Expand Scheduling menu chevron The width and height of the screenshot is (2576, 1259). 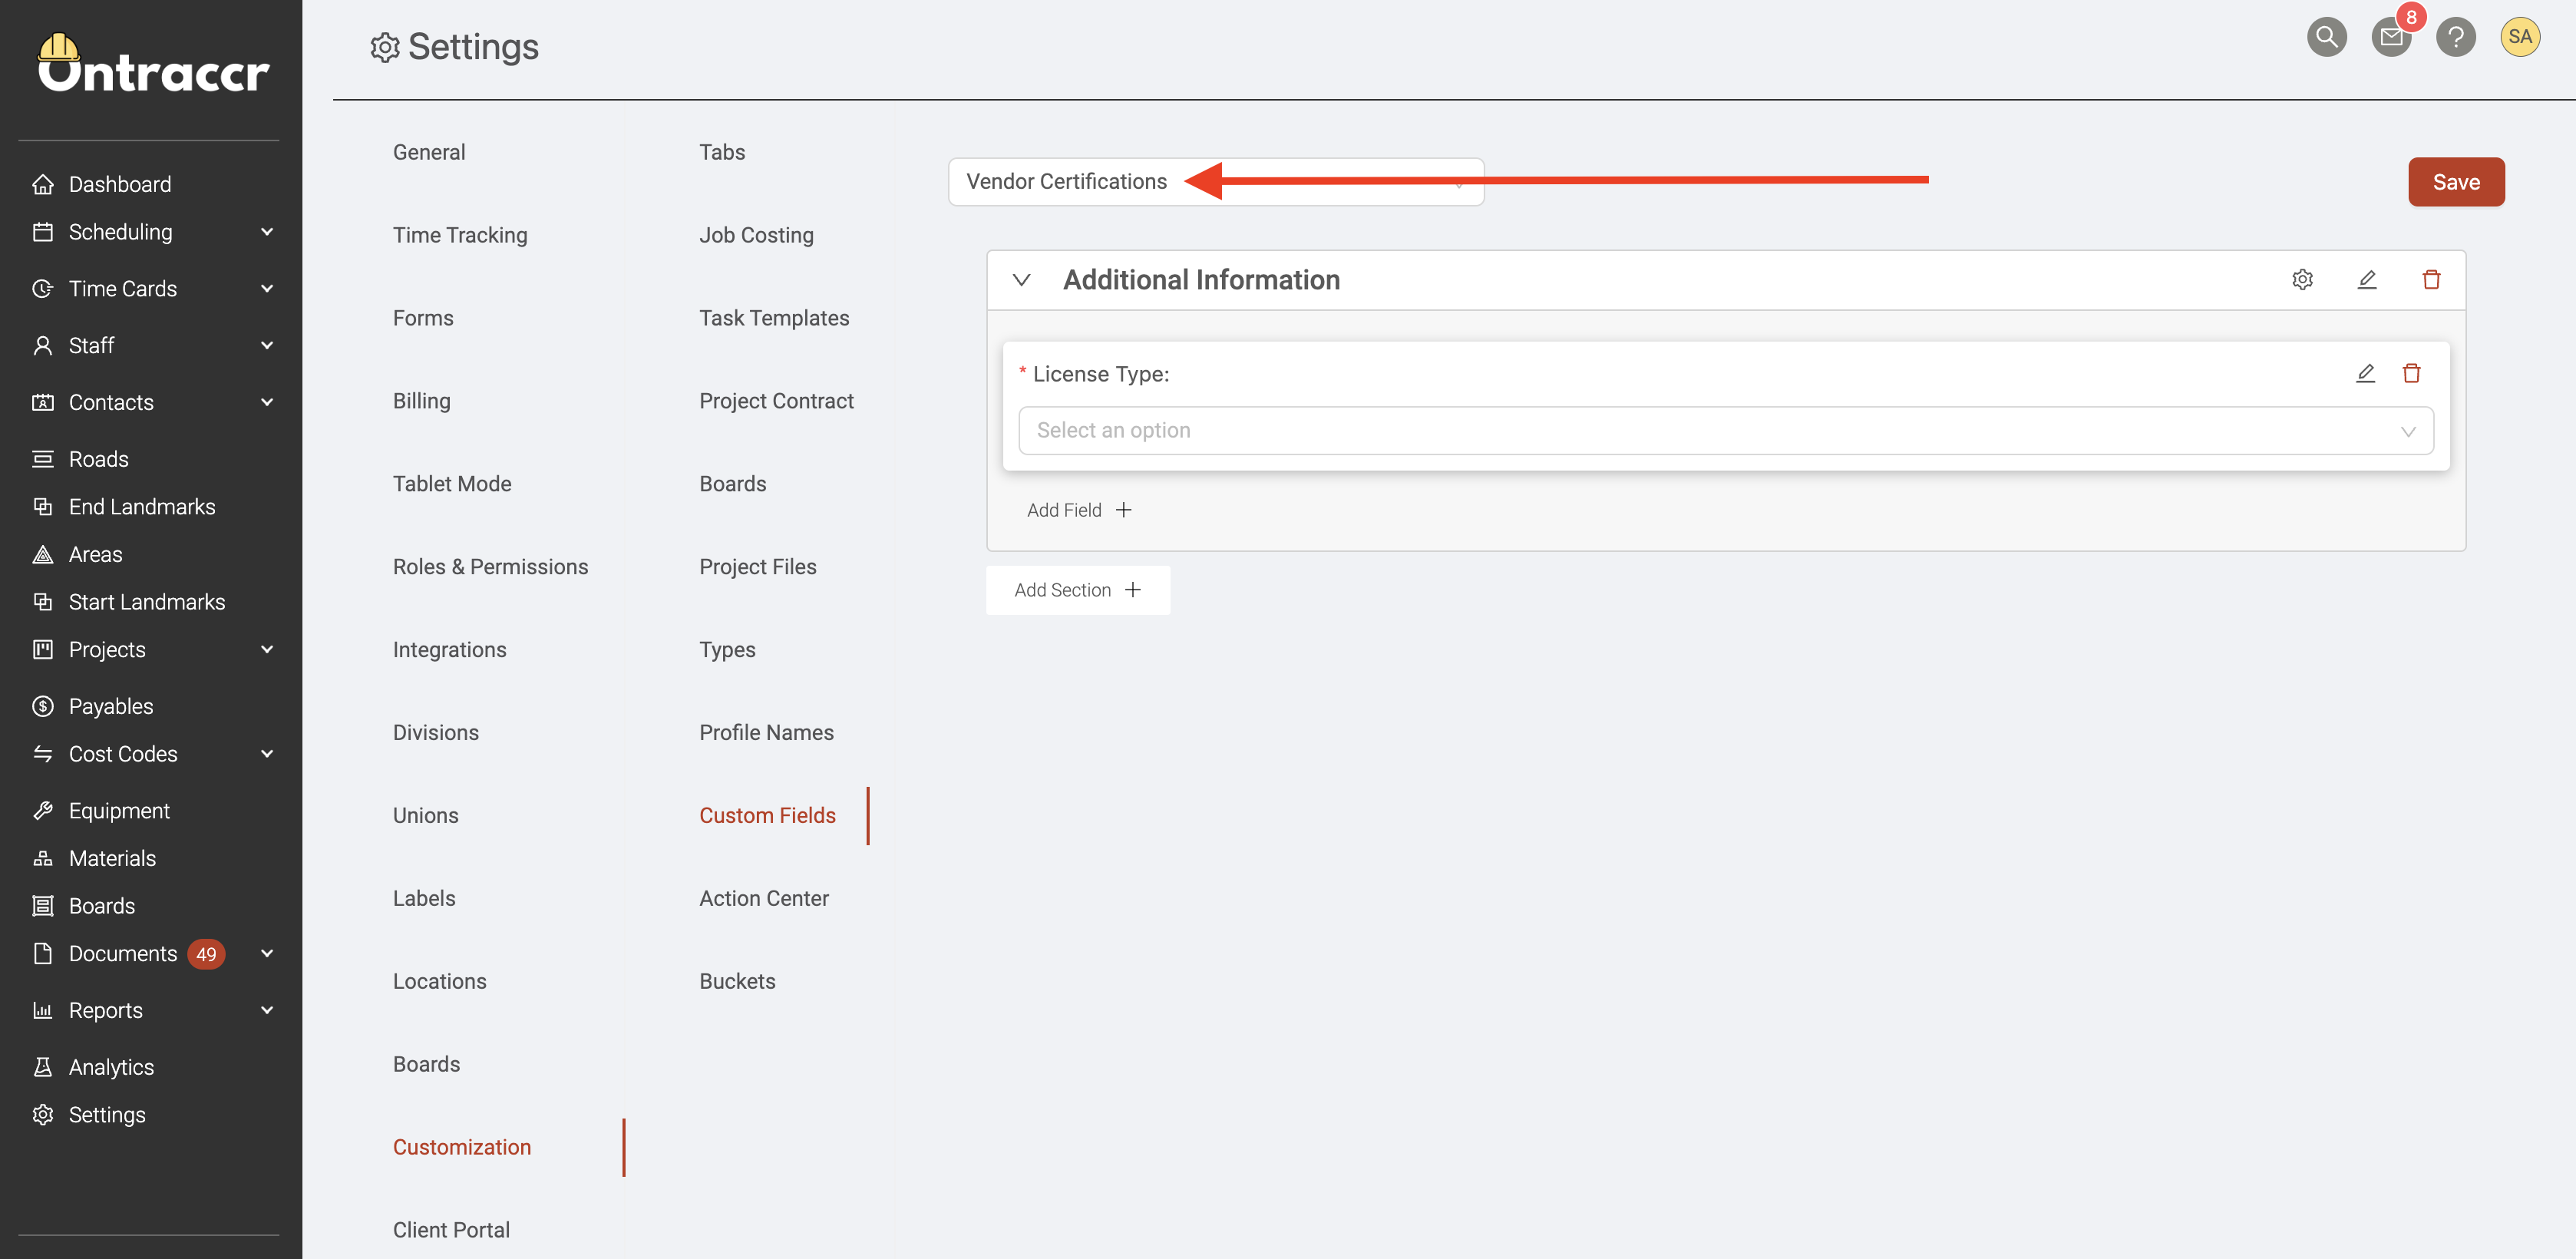pyautogui.click(x=267, y=232)
